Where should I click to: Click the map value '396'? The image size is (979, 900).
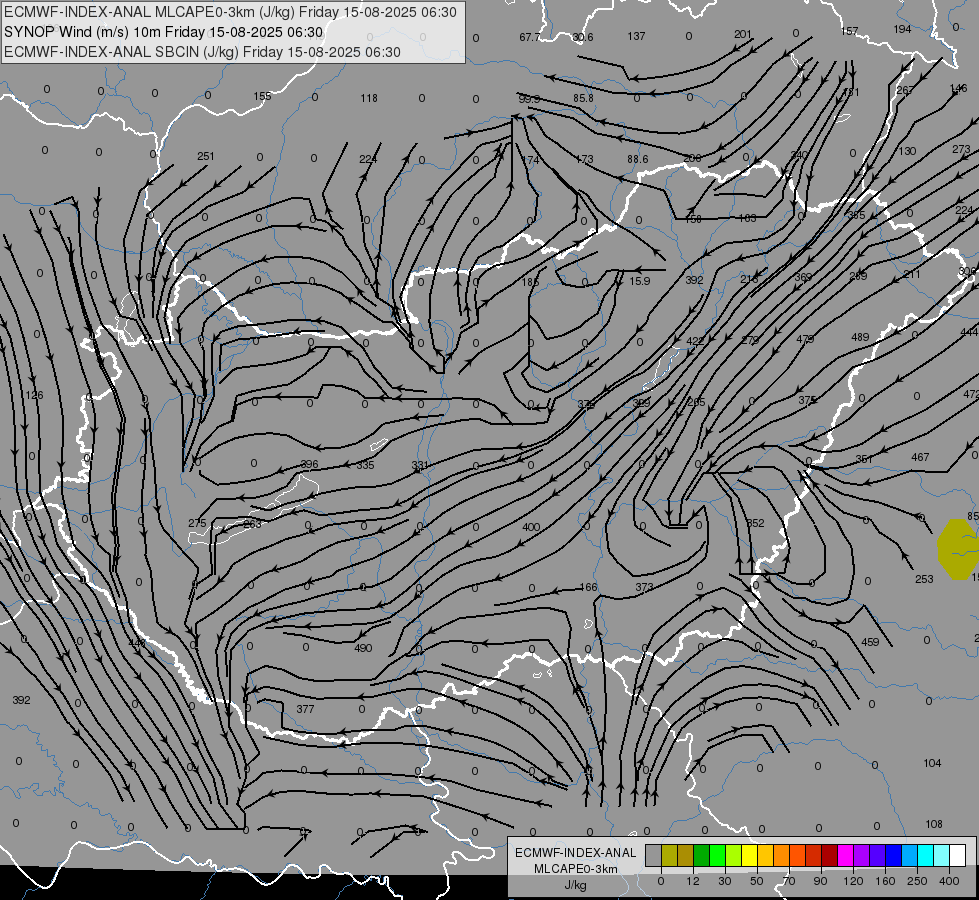309,464
